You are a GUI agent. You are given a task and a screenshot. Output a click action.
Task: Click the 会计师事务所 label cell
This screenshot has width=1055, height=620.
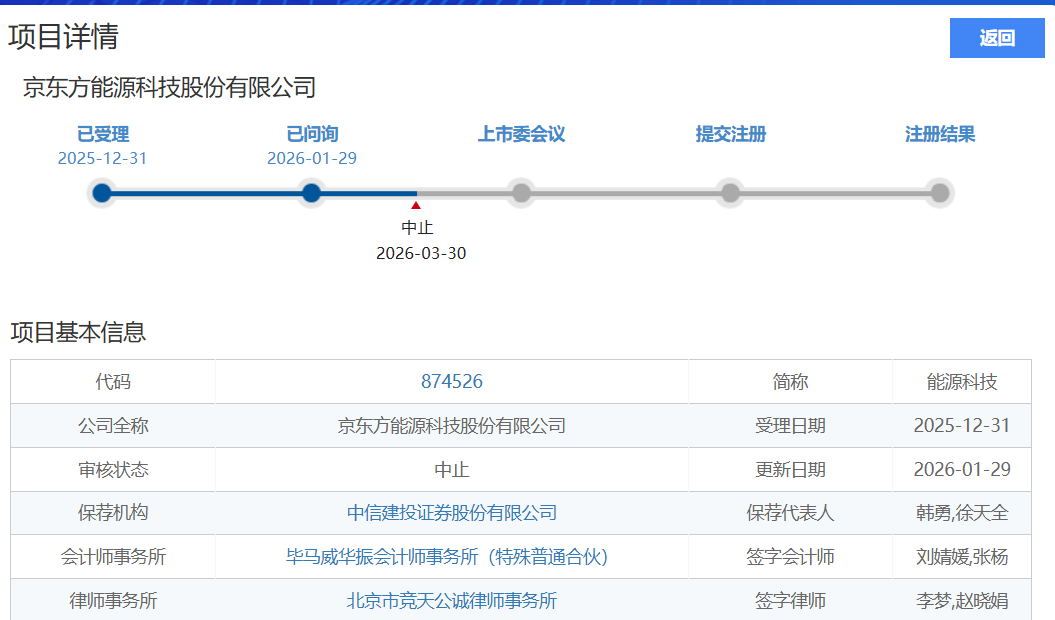(113, 557)
